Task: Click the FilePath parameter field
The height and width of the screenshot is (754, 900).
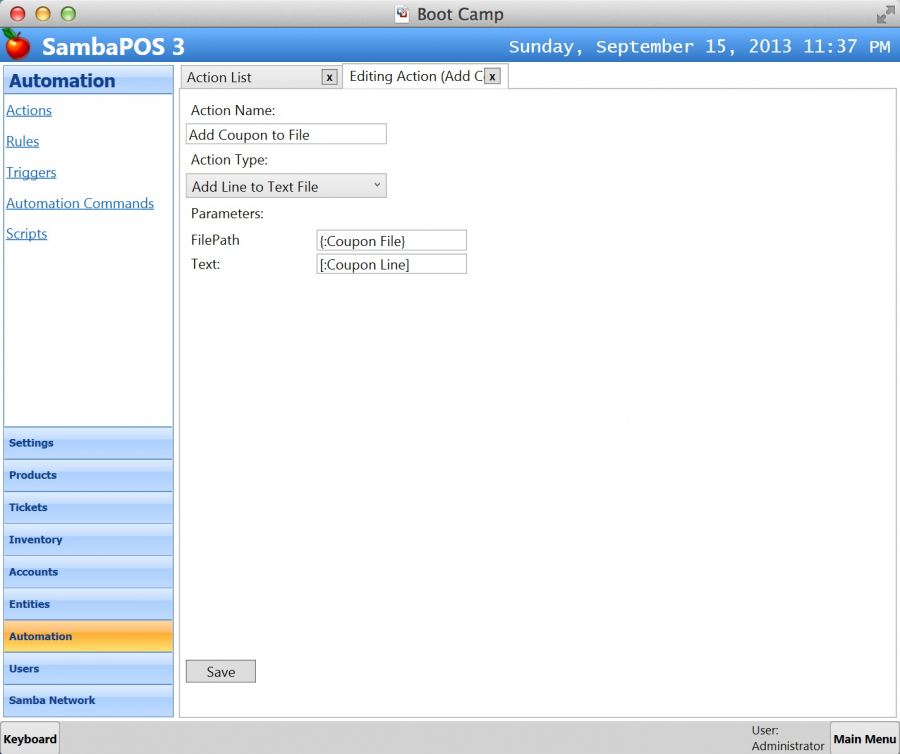Action: [391, 240]
